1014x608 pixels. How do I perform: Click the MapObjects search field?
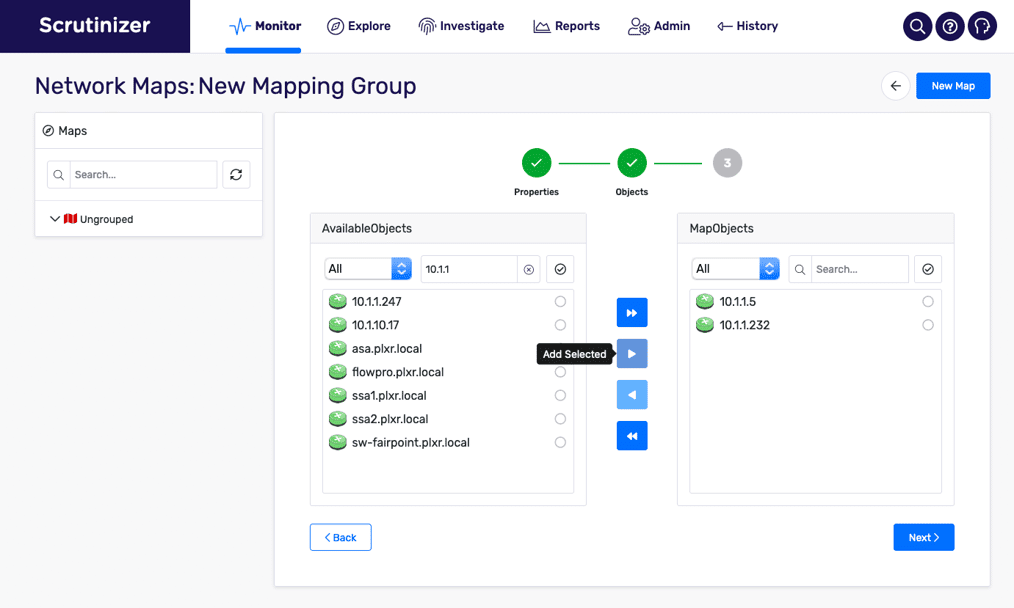(x=859, y=269)
